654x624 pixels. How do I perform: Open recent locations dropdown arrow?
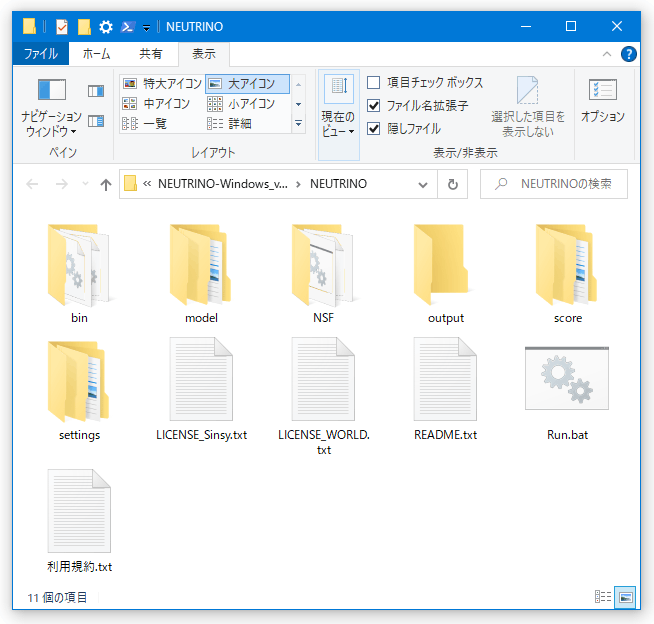(86, 184)
